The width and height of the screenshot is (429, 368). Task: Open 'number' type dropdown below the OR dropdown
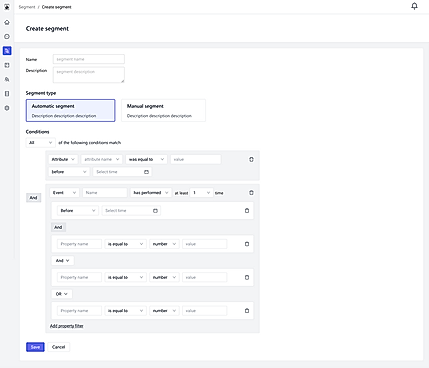164,311
